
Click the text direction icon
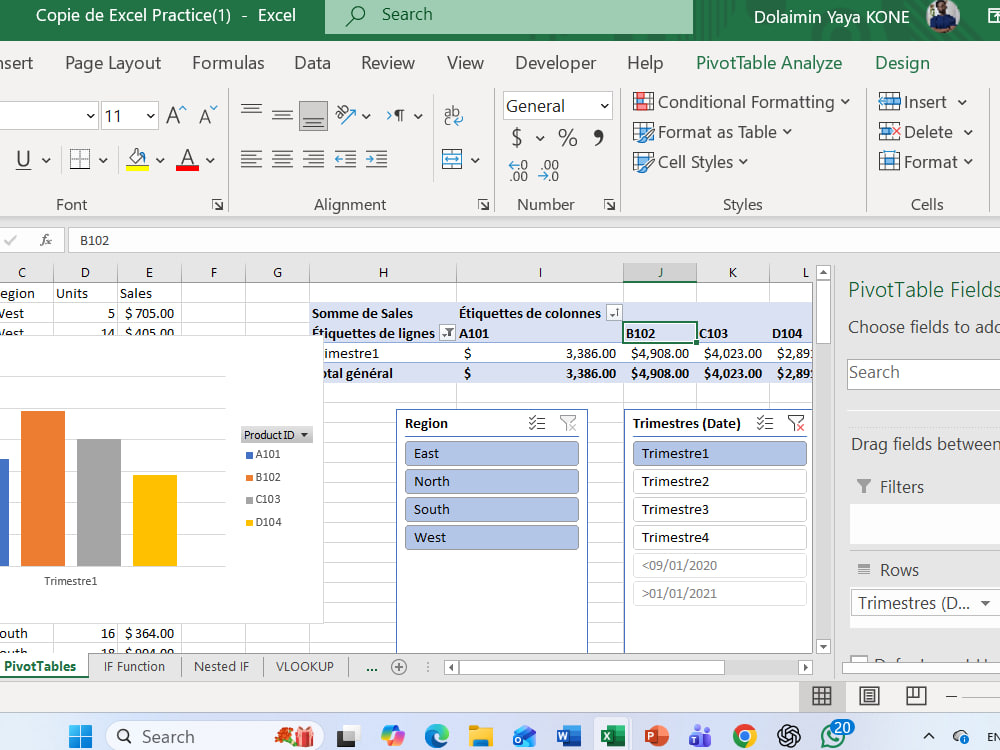tap(395, 115)
